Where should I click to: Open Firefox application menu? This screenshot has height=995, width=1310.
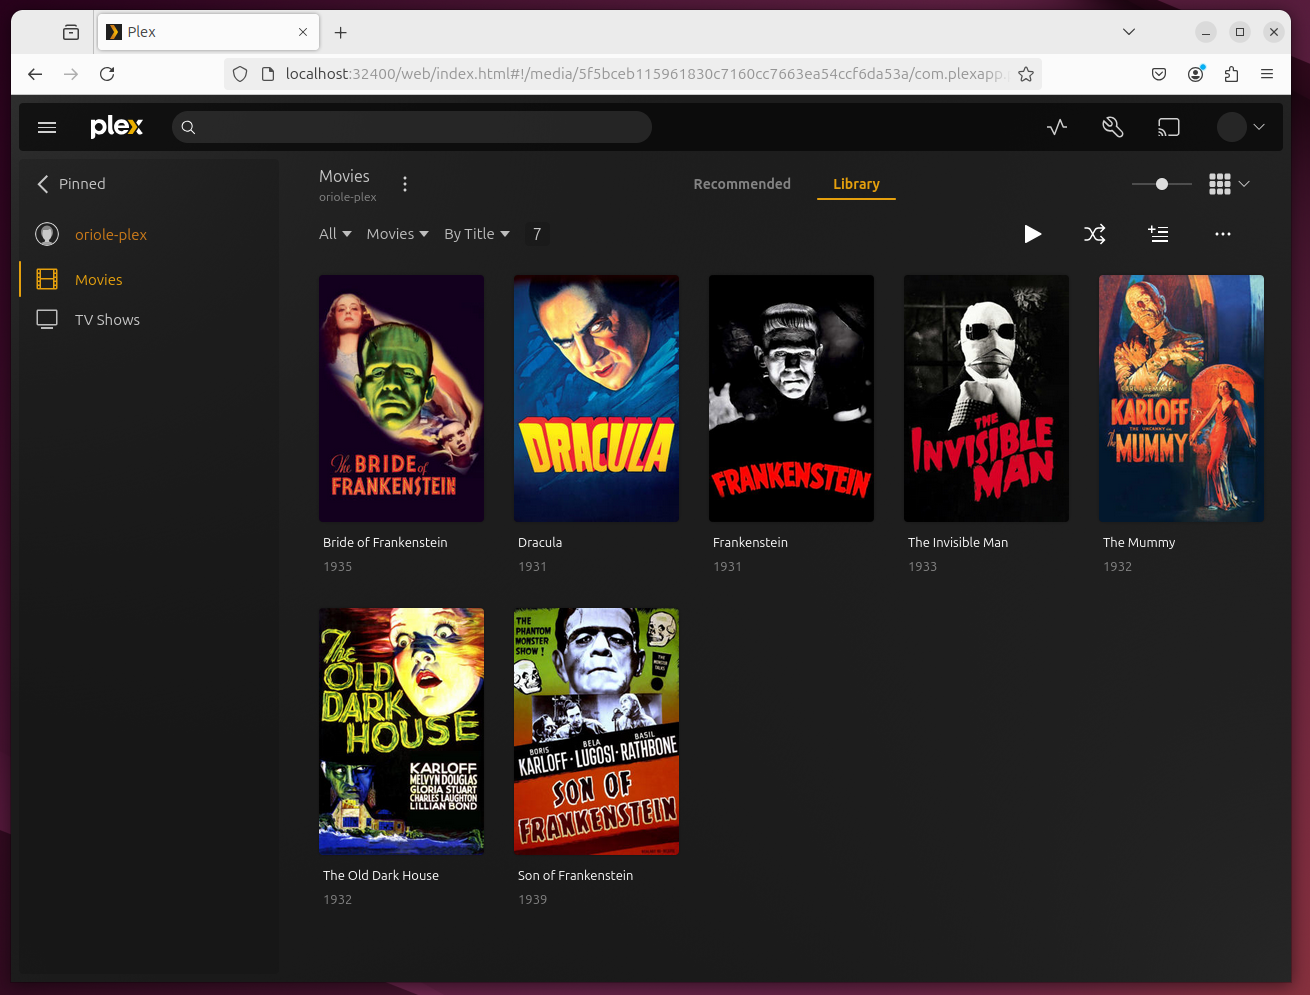(x=1267, y=74)
